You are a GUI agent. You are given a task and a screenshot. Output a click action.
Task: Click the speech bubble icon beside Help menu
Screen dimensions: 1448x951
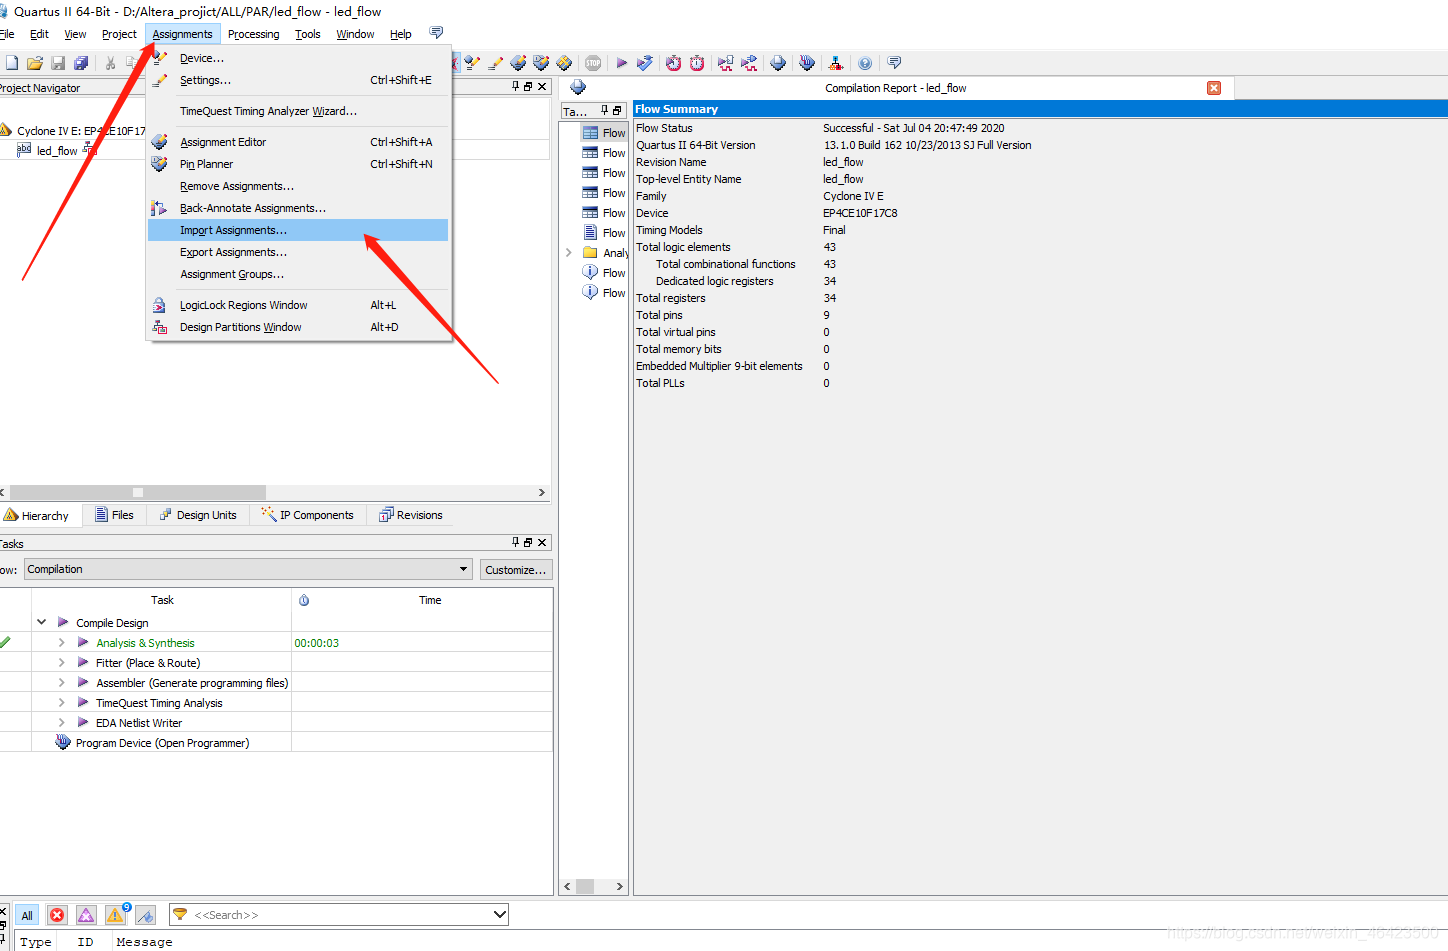click(x=436, y=33)
